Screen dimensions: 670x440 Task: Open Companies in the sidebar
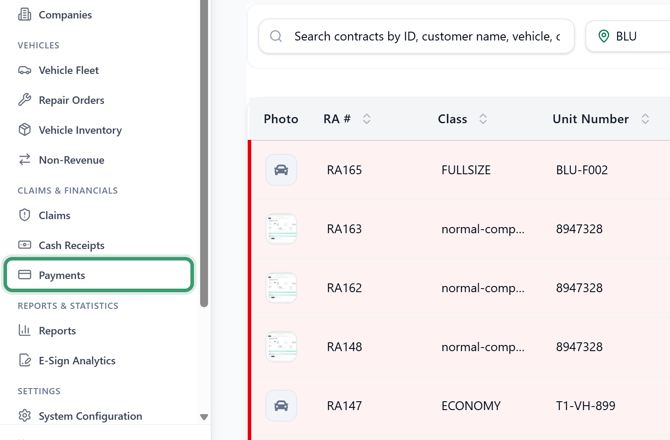[65, 15]
